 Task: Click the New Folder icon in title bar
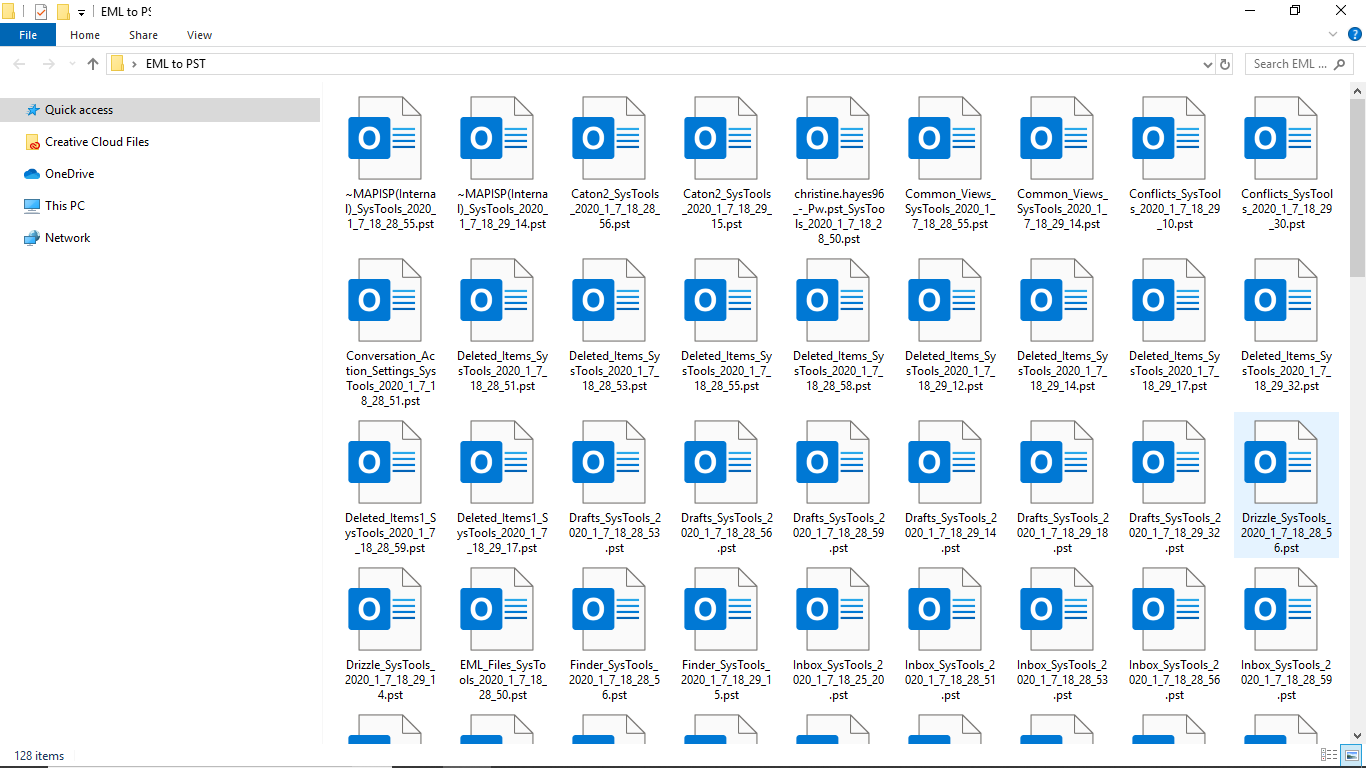pyautogui.click(x=63, y=12)
